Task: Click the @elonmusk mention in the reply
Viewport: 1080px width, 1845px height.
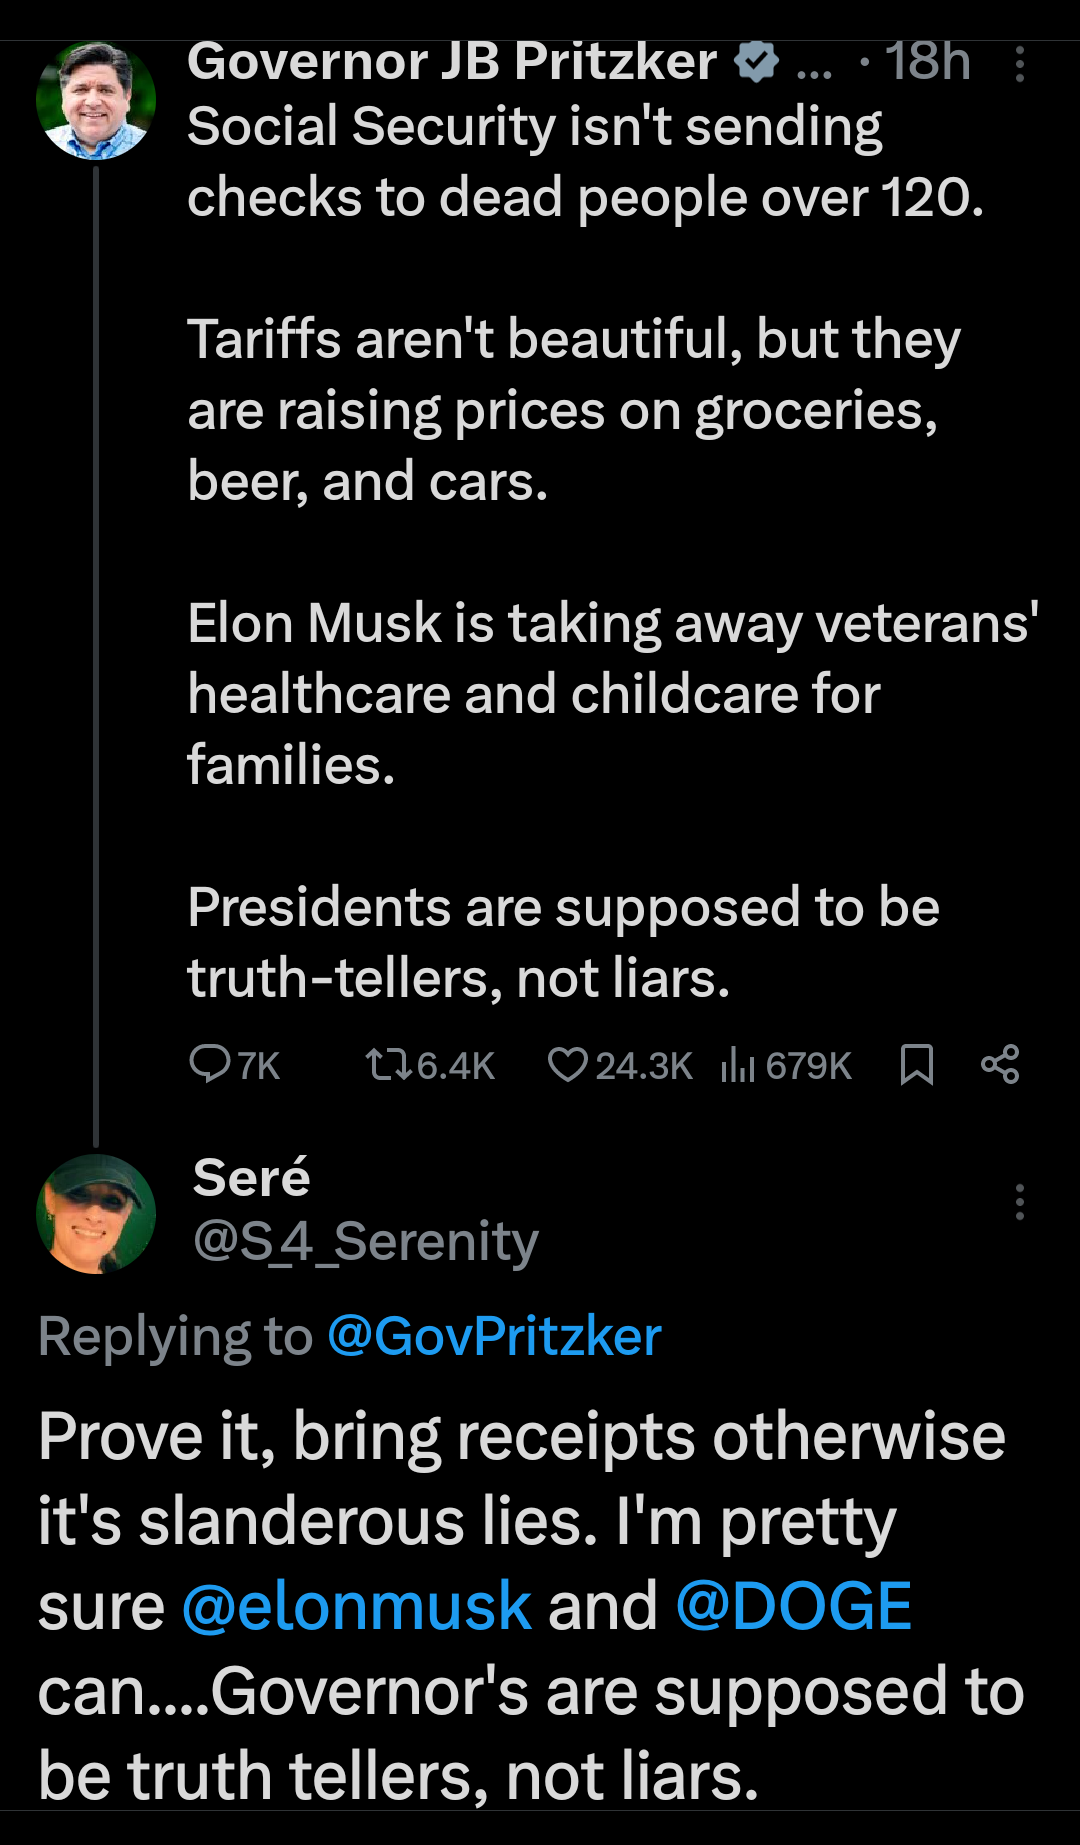Action: tap(357, 1606)
